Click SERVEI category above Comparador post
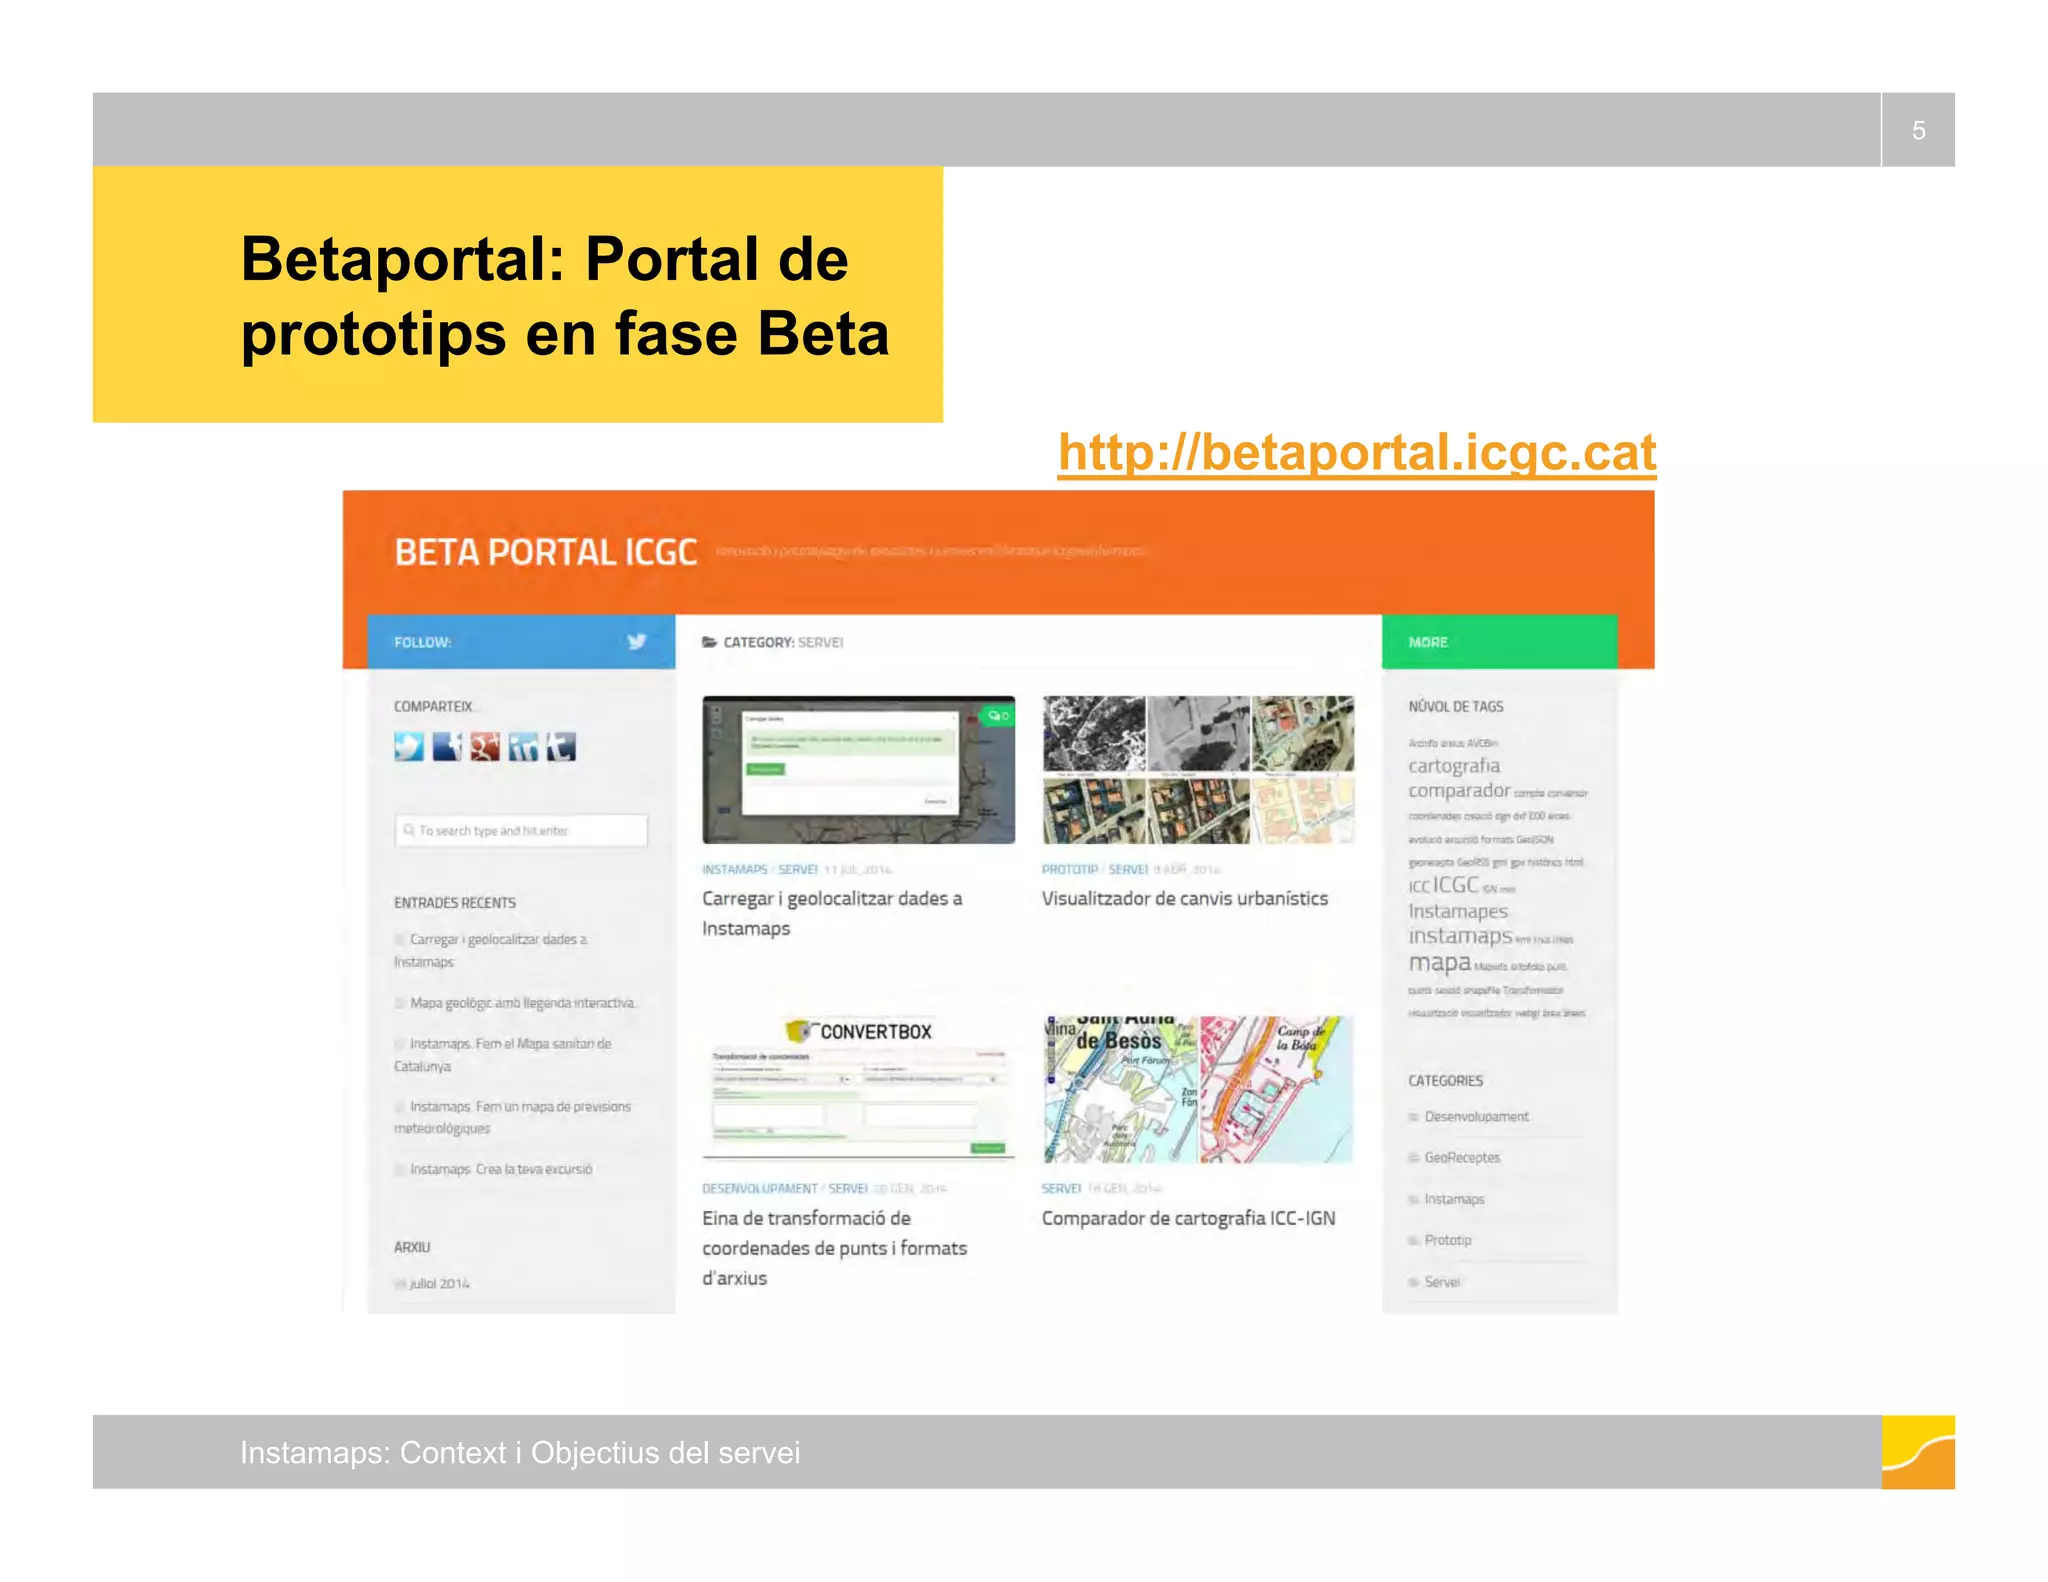 tap(1061, 1188)
